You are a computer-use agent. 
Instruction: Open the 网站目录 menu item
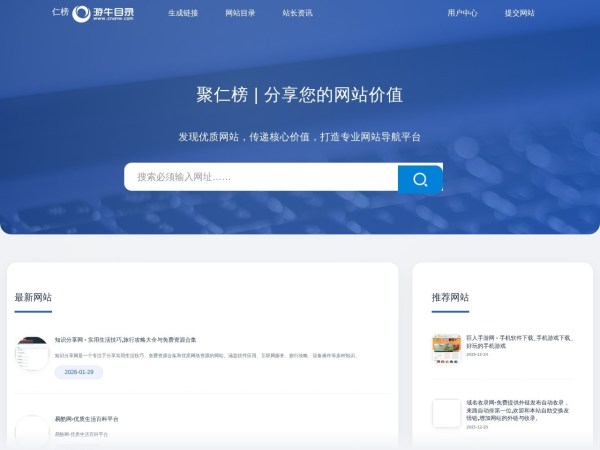(240, 13)
